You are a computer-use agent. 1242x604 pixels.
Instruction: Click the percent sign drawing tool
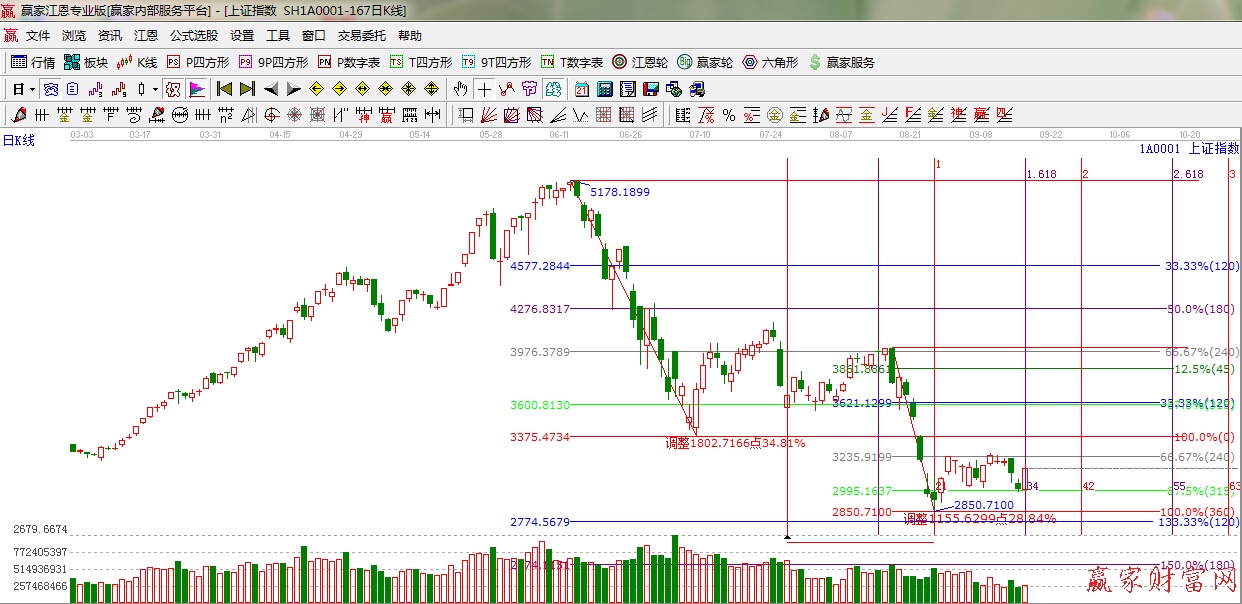pos(729,115)
